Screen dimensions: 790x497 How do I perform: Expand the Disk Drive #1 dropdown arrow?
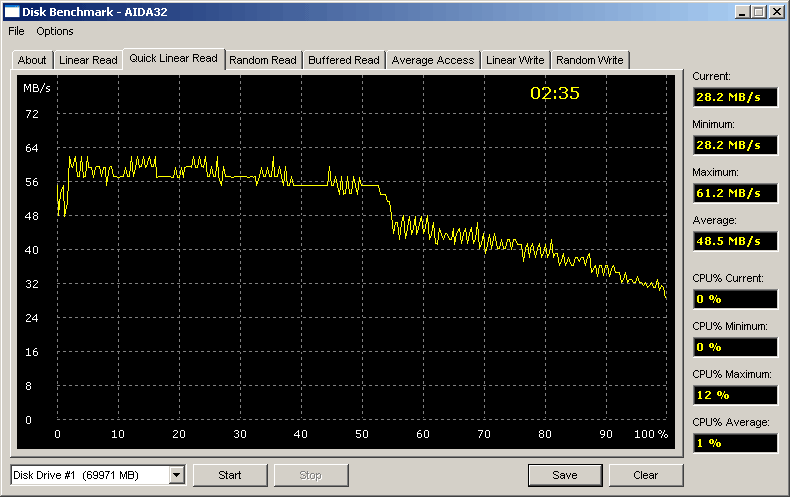pyautogui.click(x=176, y=475)
